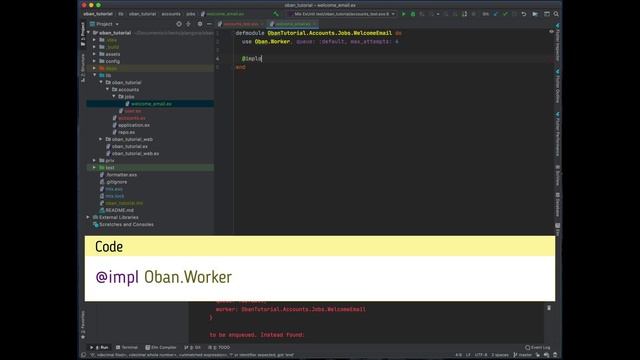Open the Mix ExUnit run configuration dropdown
This screenshot has width=640, height=360.
pyautogui.click(x=341, y=14)
